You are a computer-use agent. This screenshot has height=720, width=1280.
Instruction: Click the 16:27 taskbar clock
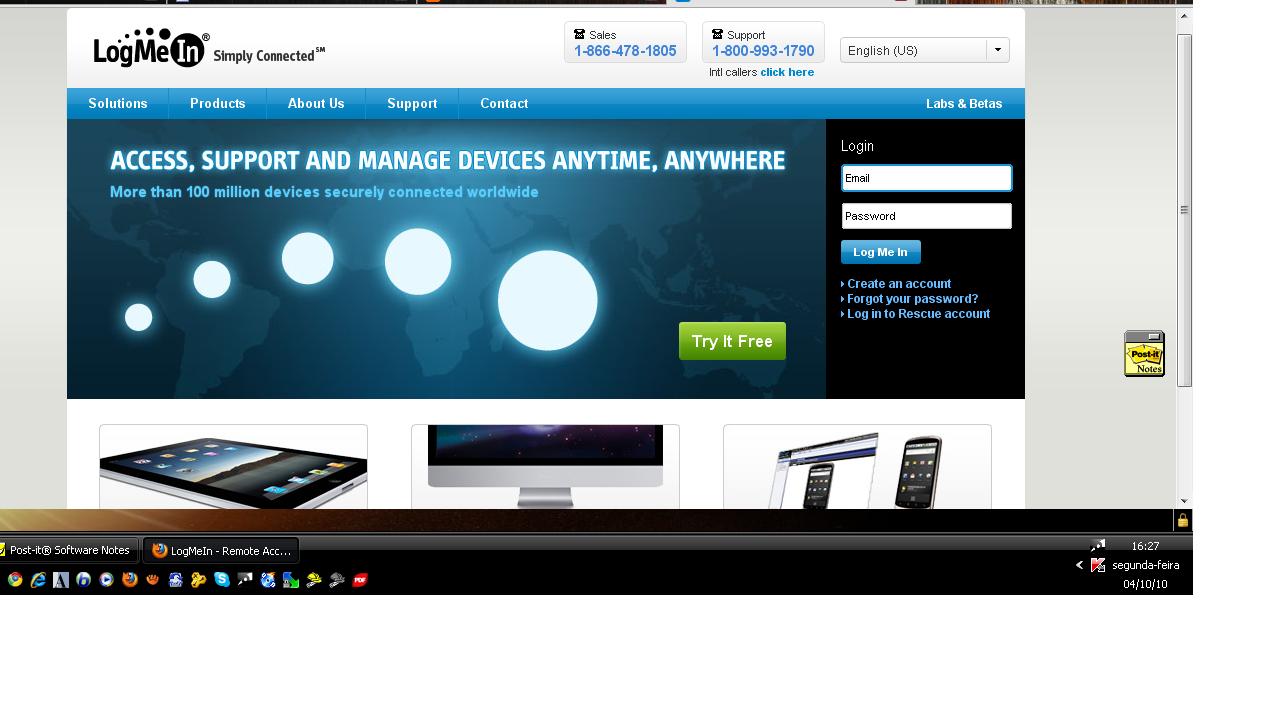(x=1145, y=546)
